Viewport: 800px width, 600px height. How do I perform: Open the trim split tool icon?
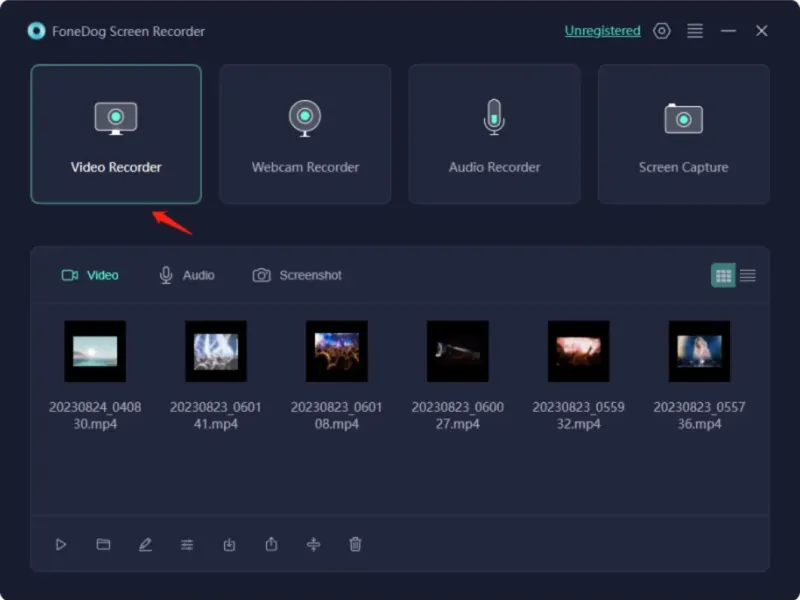point(313,544)
